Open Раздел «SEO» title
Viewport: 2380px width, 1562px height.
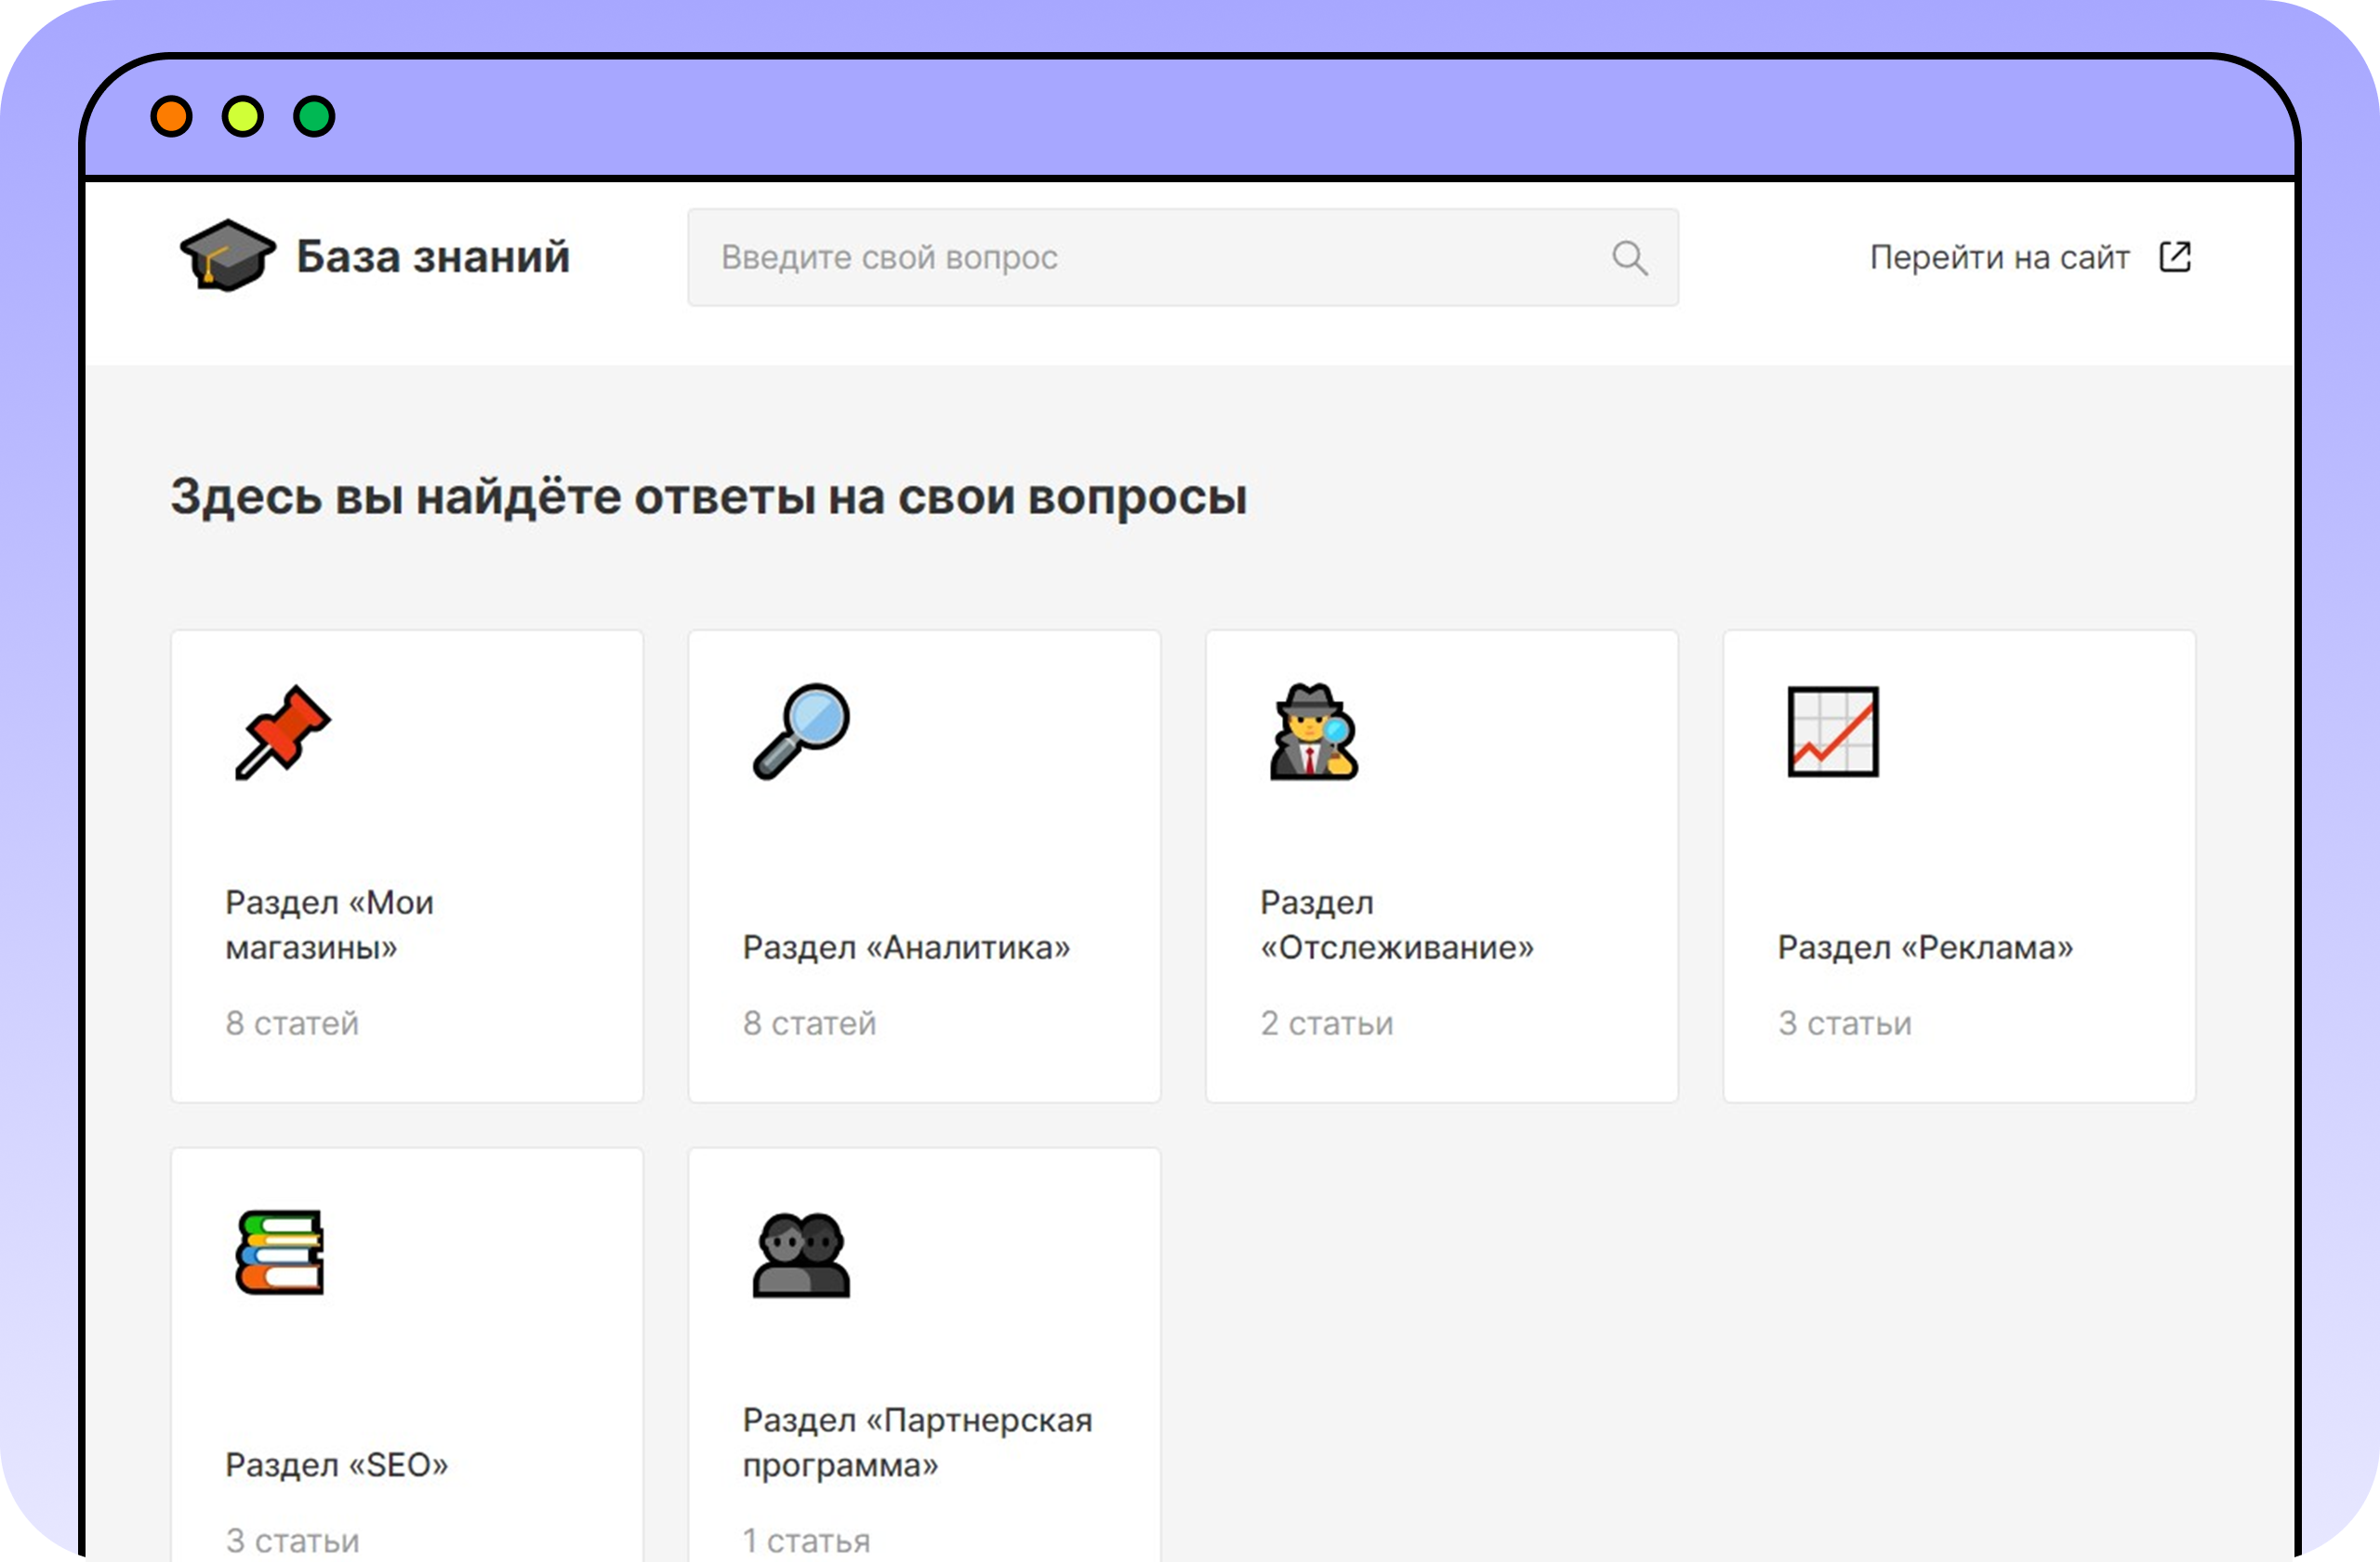pos(336,1465)
